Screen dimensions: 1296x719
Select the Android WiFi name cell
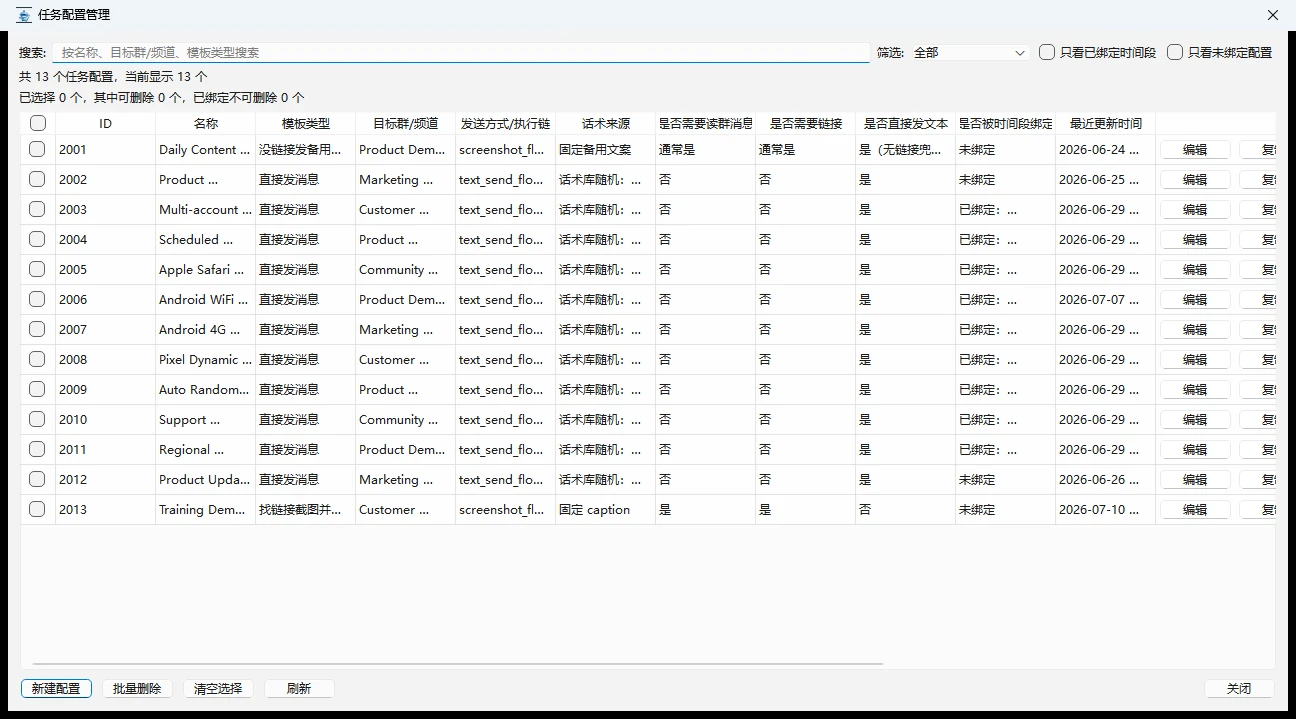click(x=205, y=299)
